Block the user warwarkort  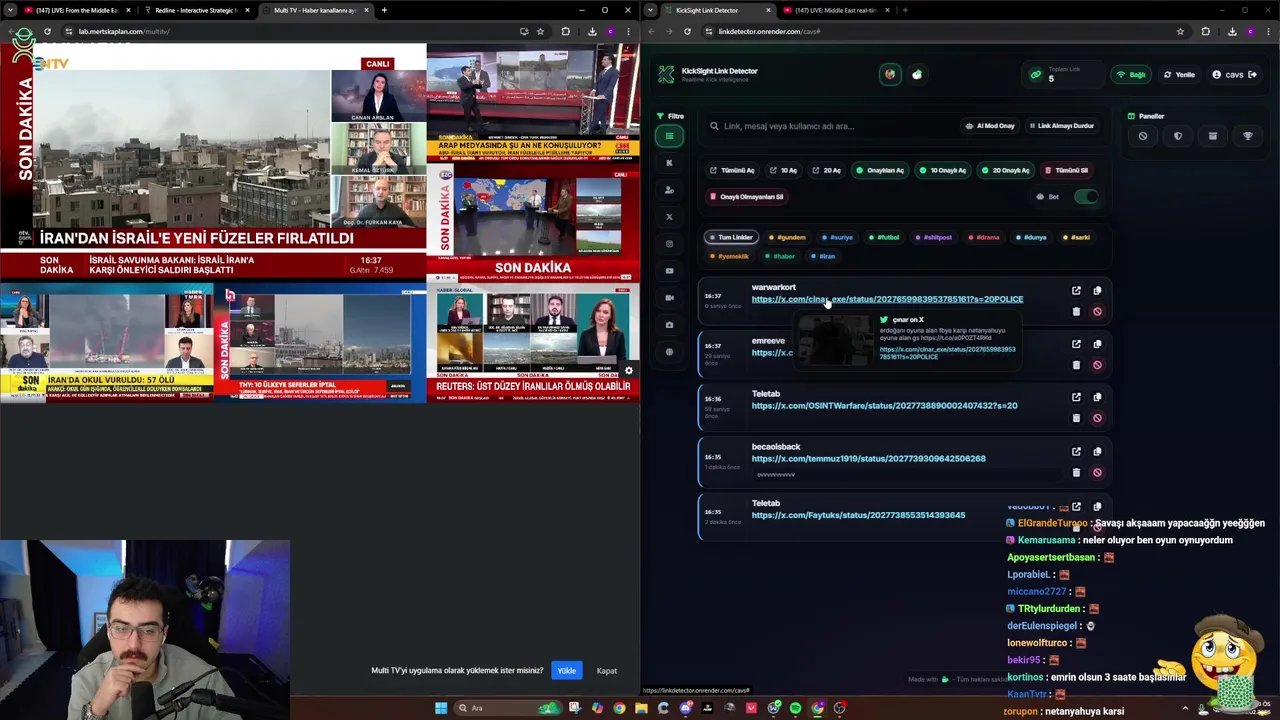(1097, 312)
